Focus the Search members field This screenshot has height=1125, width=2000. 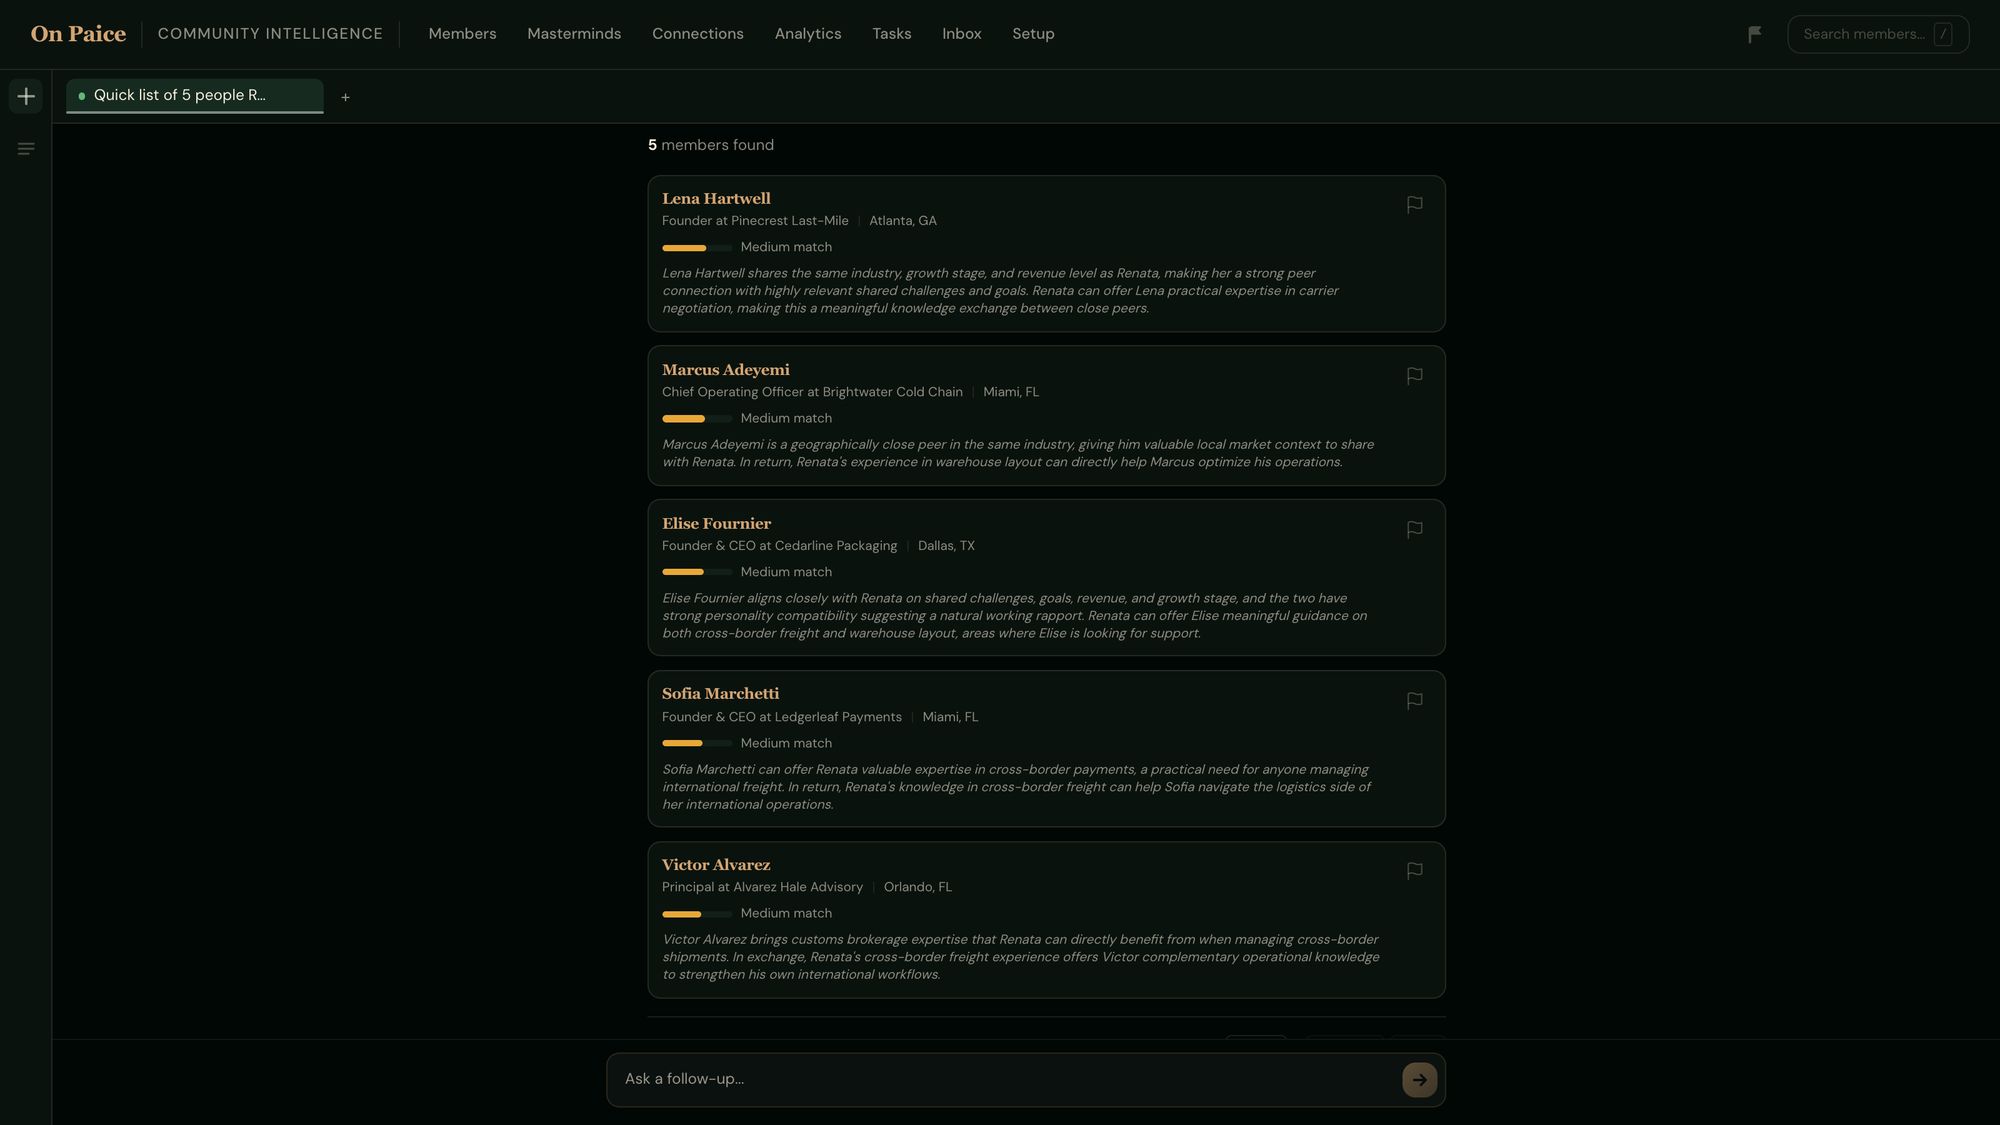1878,34
